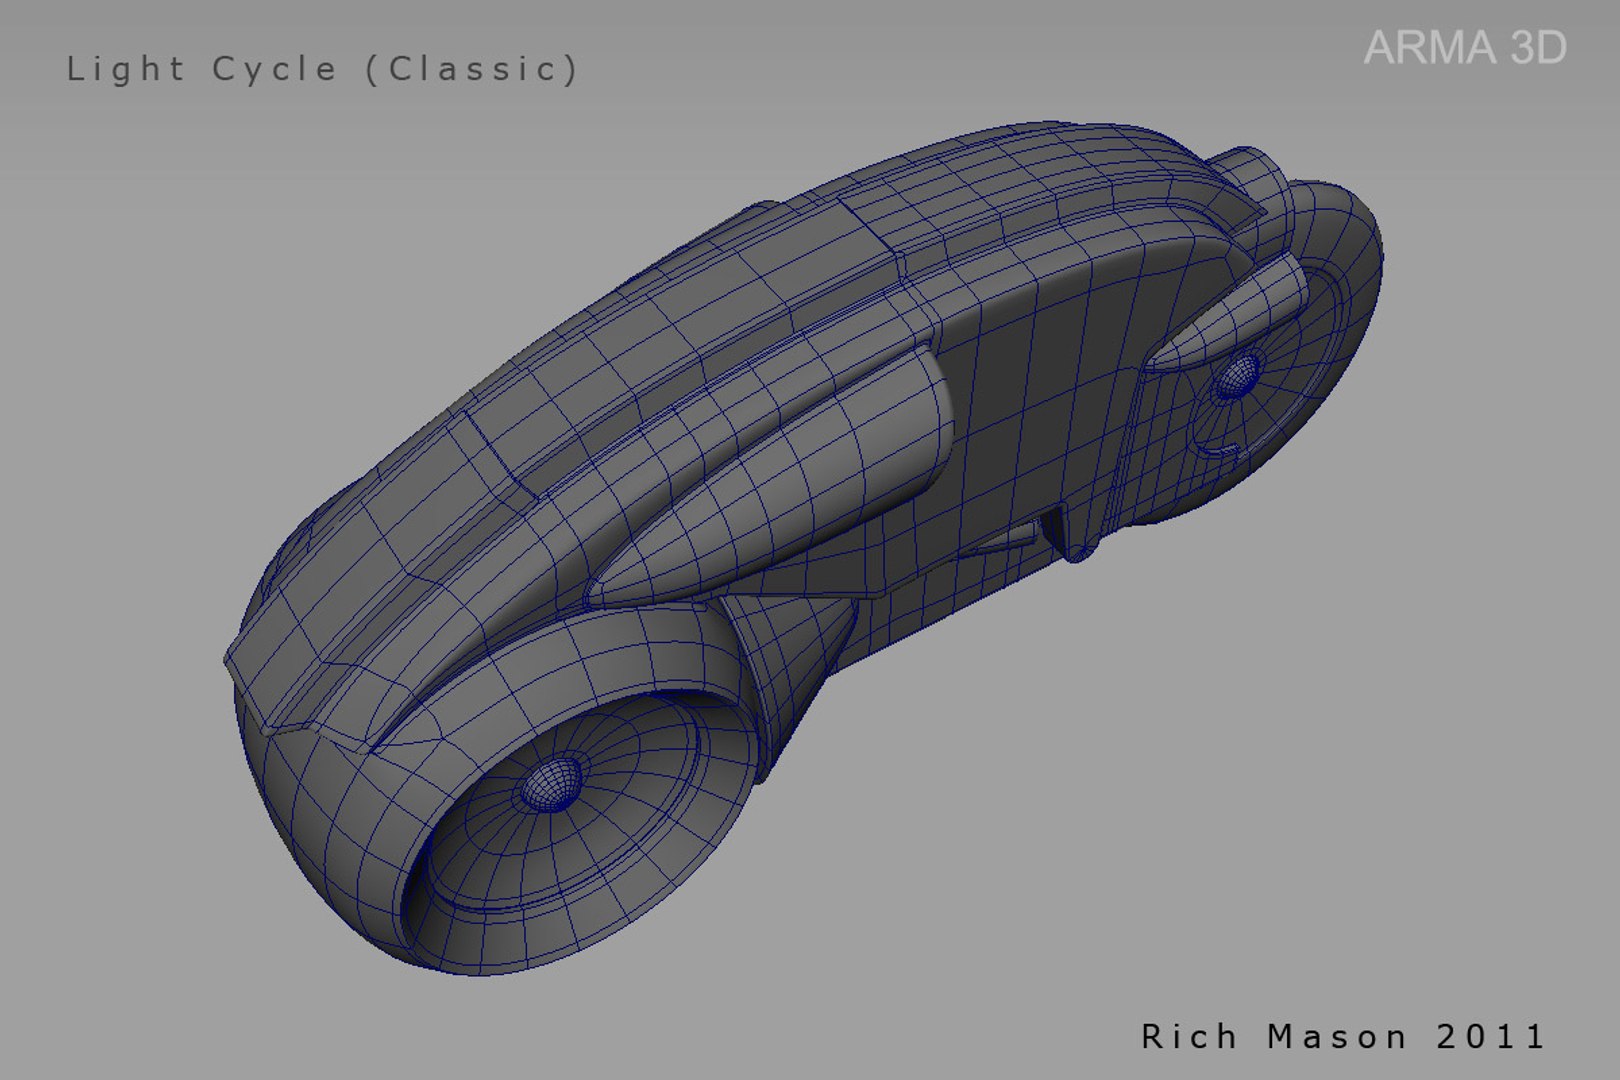Click the empty gray background
Viewport: 1620px width, 1080px height.
(x=1200, y=800)
